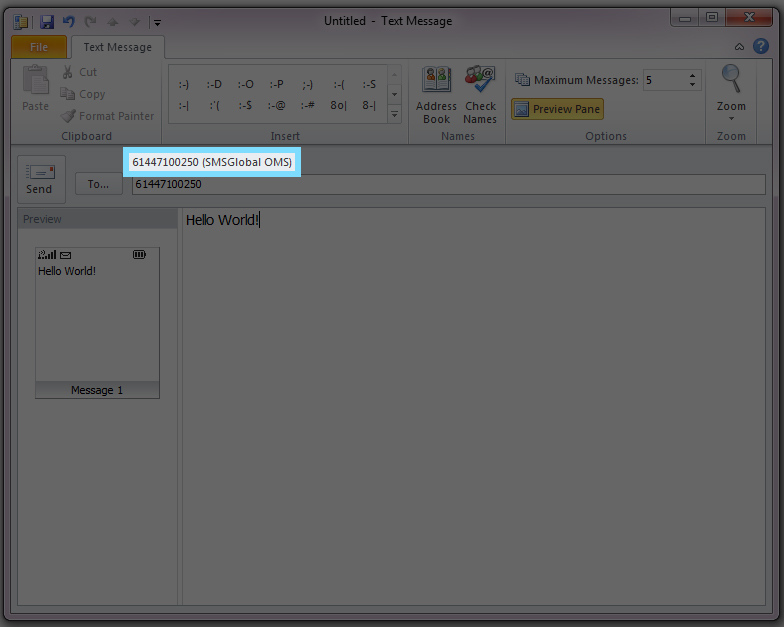Click the Save icon in quick access toolbar
Screen dimensions: 784x627
click(x=47, y=21)
